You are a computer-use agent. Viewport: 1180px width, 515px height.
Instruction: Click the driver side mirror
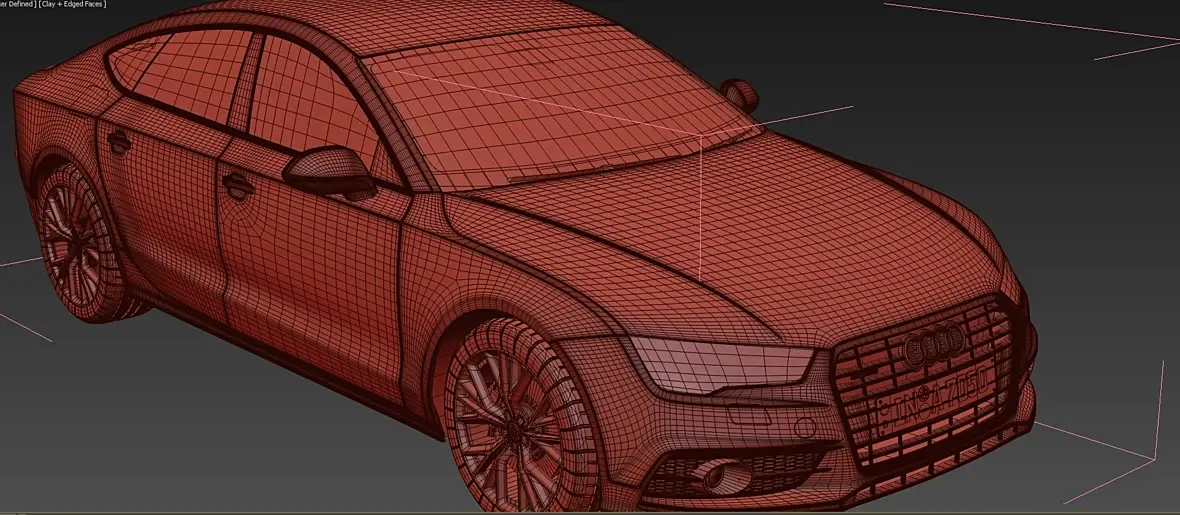330,172
